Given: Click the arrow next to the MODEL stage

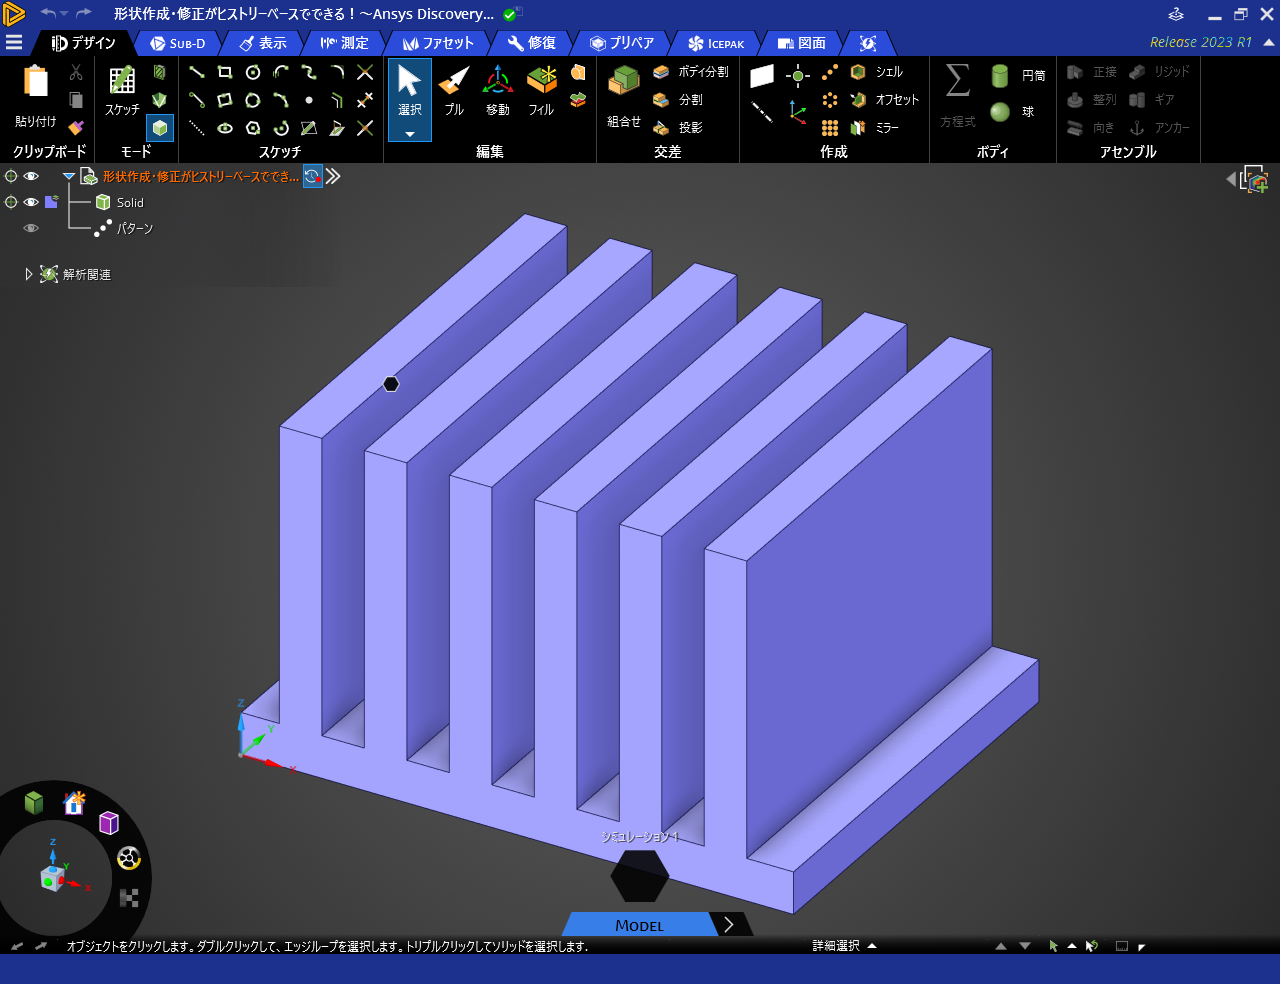Looking at the screenshot, I should 729,925.
